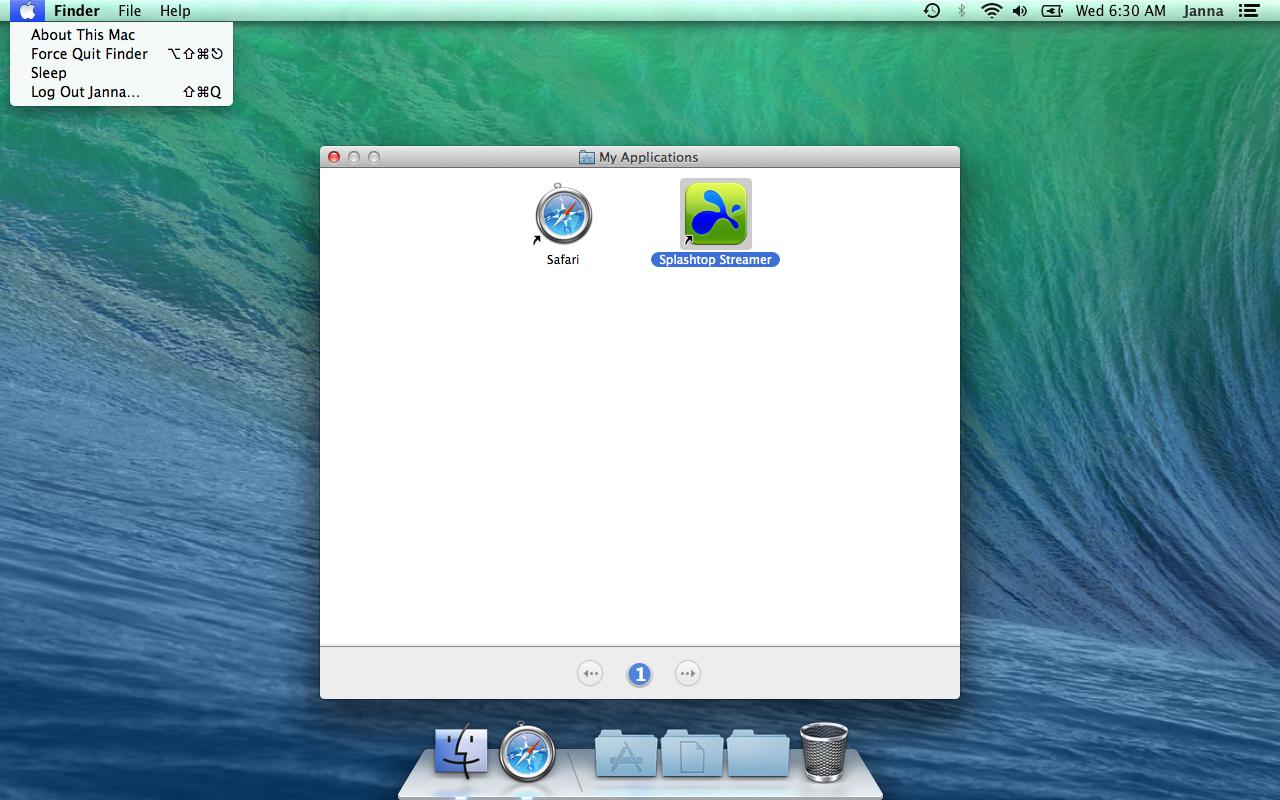Open the File menu
This screenshot has width=1280, height=800.
129,11
